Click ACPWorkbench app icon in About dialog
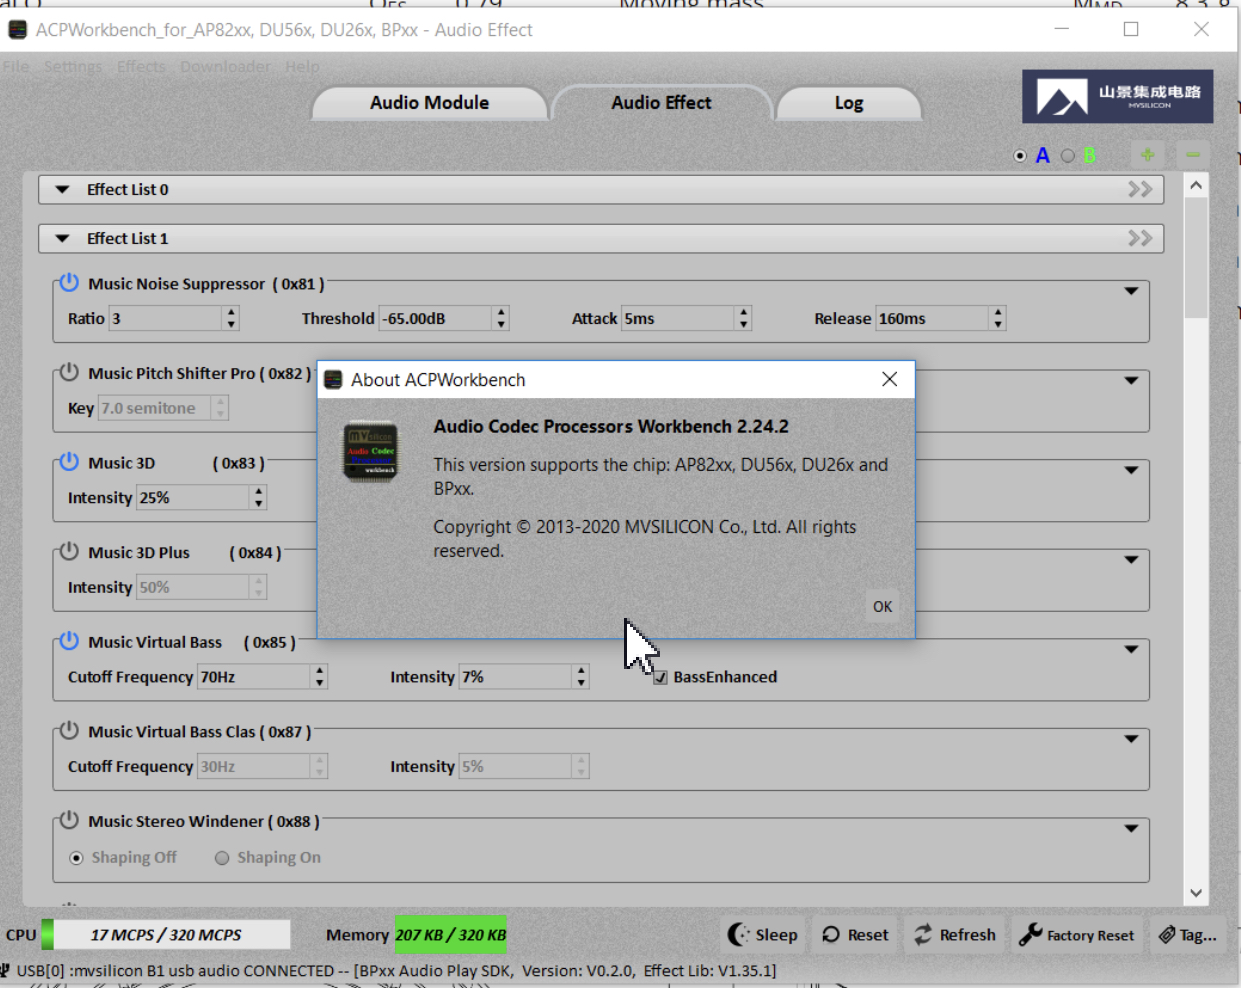This screenshot has height=988, width=1241. 371,452
